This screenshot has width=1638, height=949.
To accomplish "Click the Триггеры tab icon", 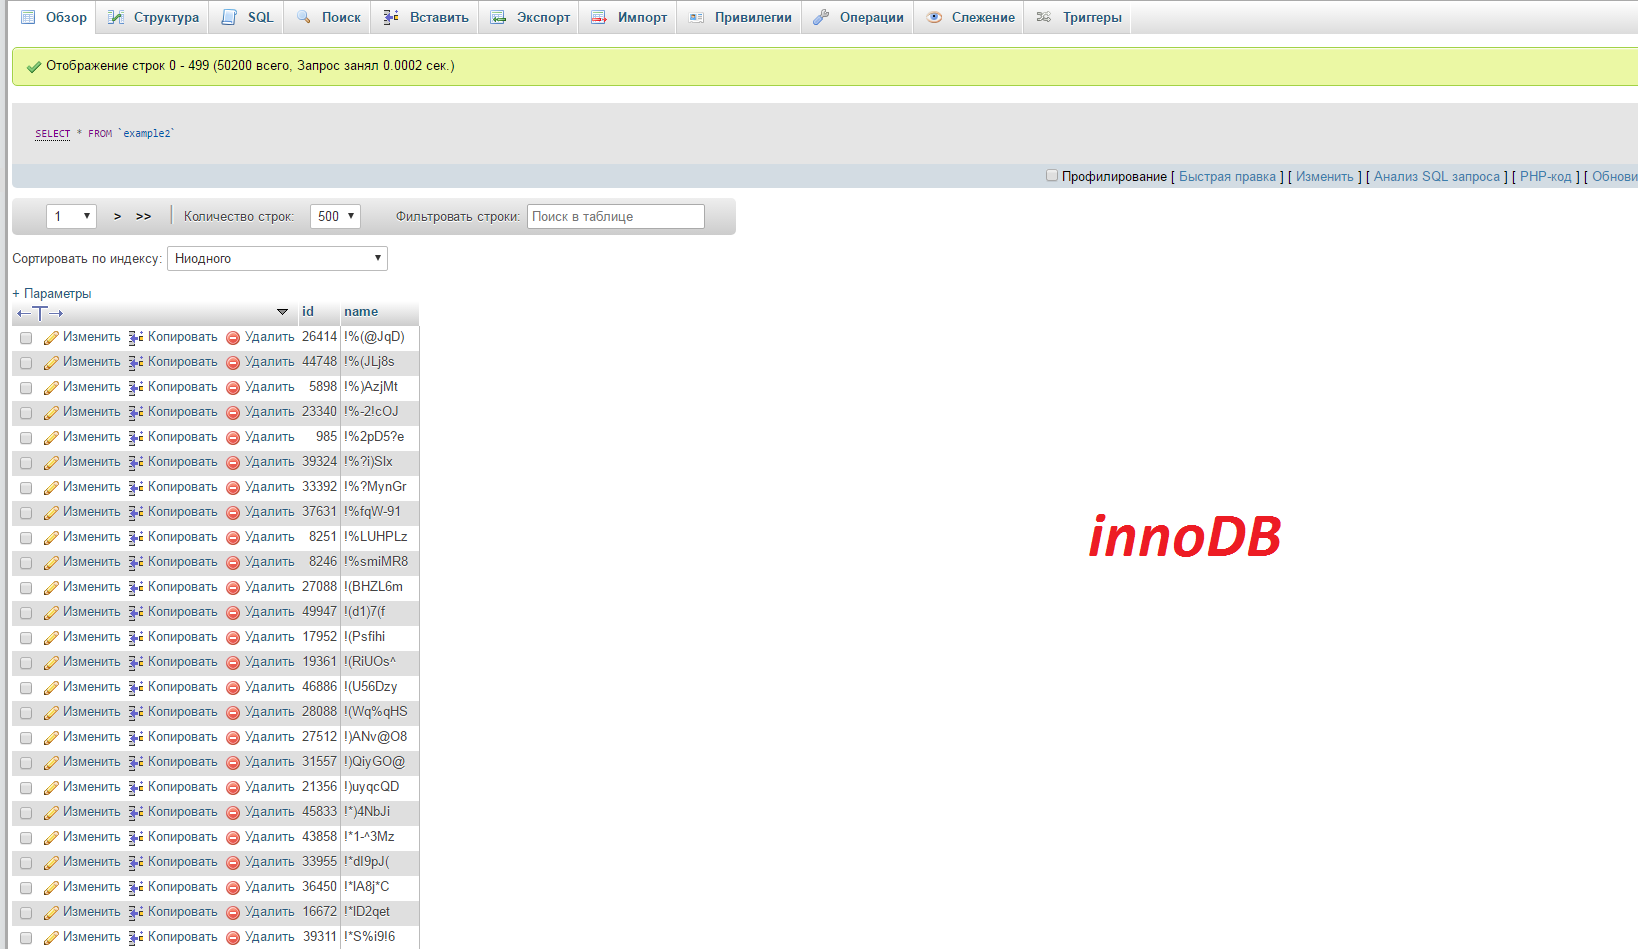I will [1044, 17].
